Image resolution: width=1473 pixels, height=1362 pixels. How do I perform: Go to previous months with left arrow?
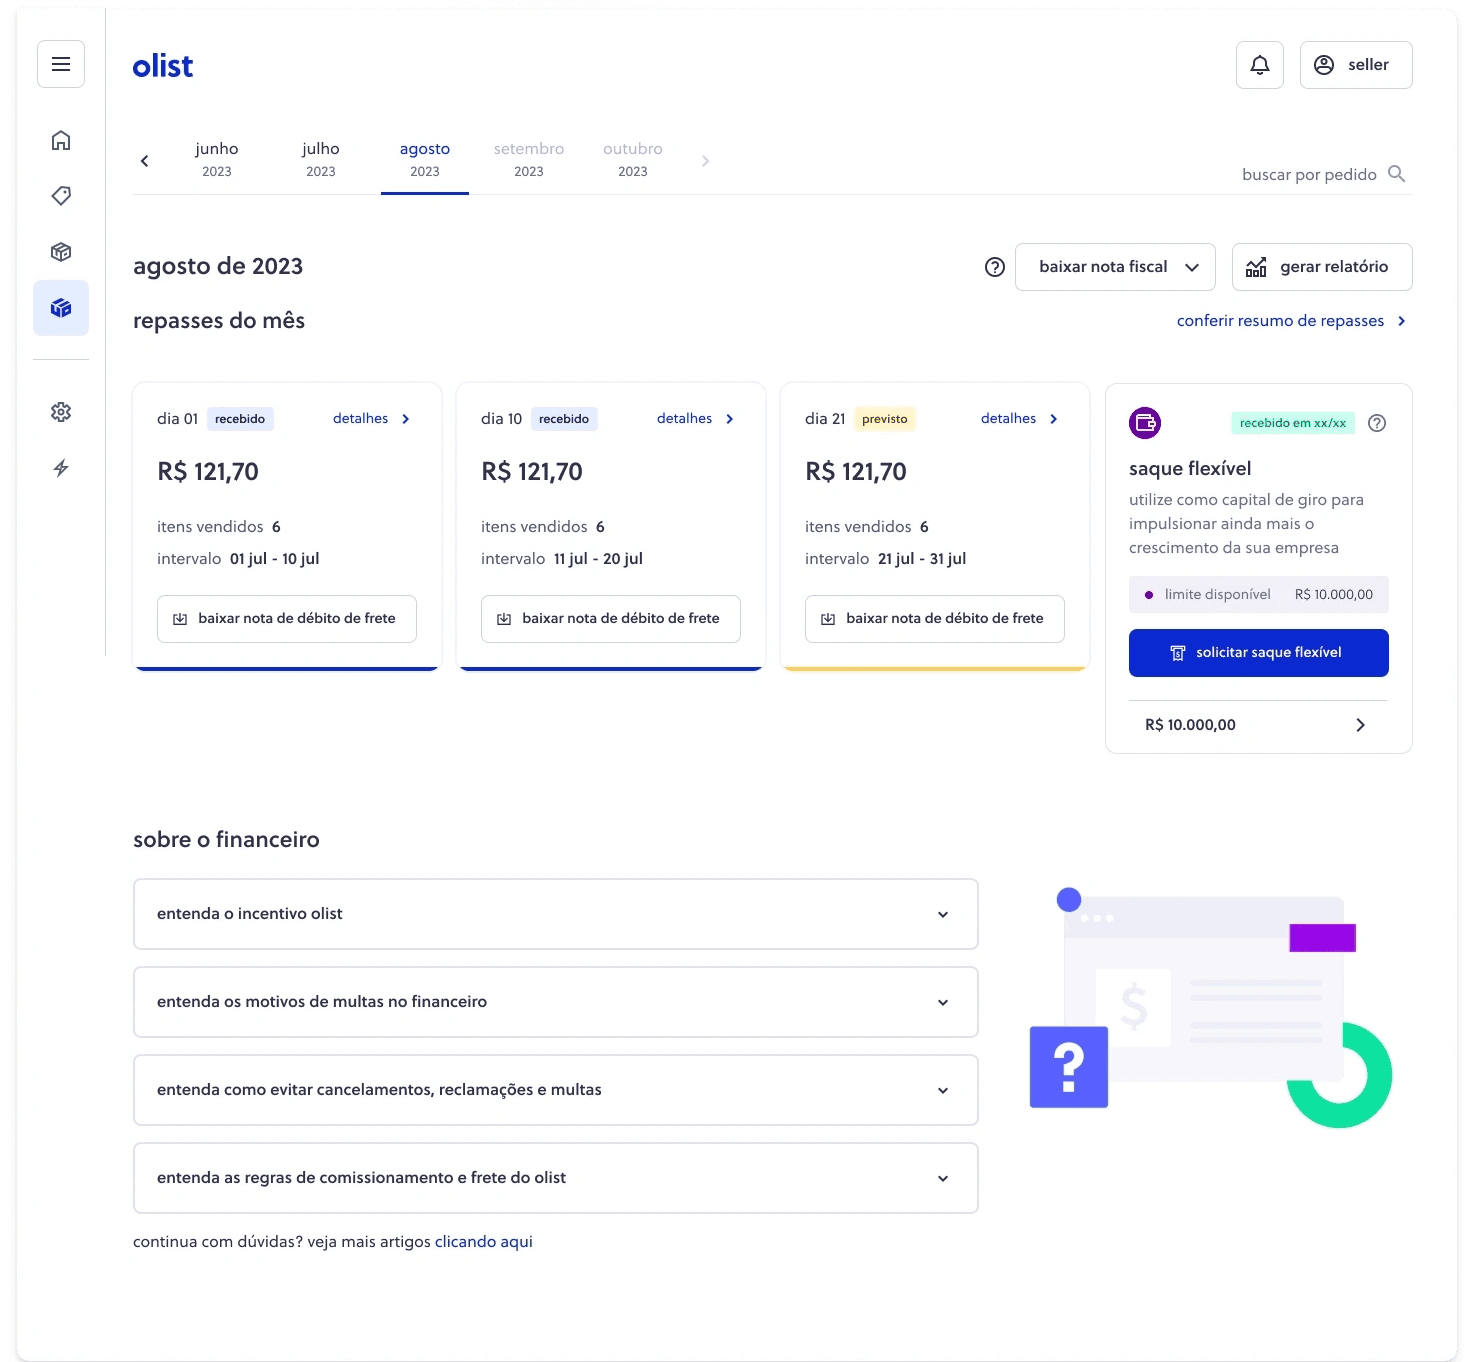[x=145, y=160]
